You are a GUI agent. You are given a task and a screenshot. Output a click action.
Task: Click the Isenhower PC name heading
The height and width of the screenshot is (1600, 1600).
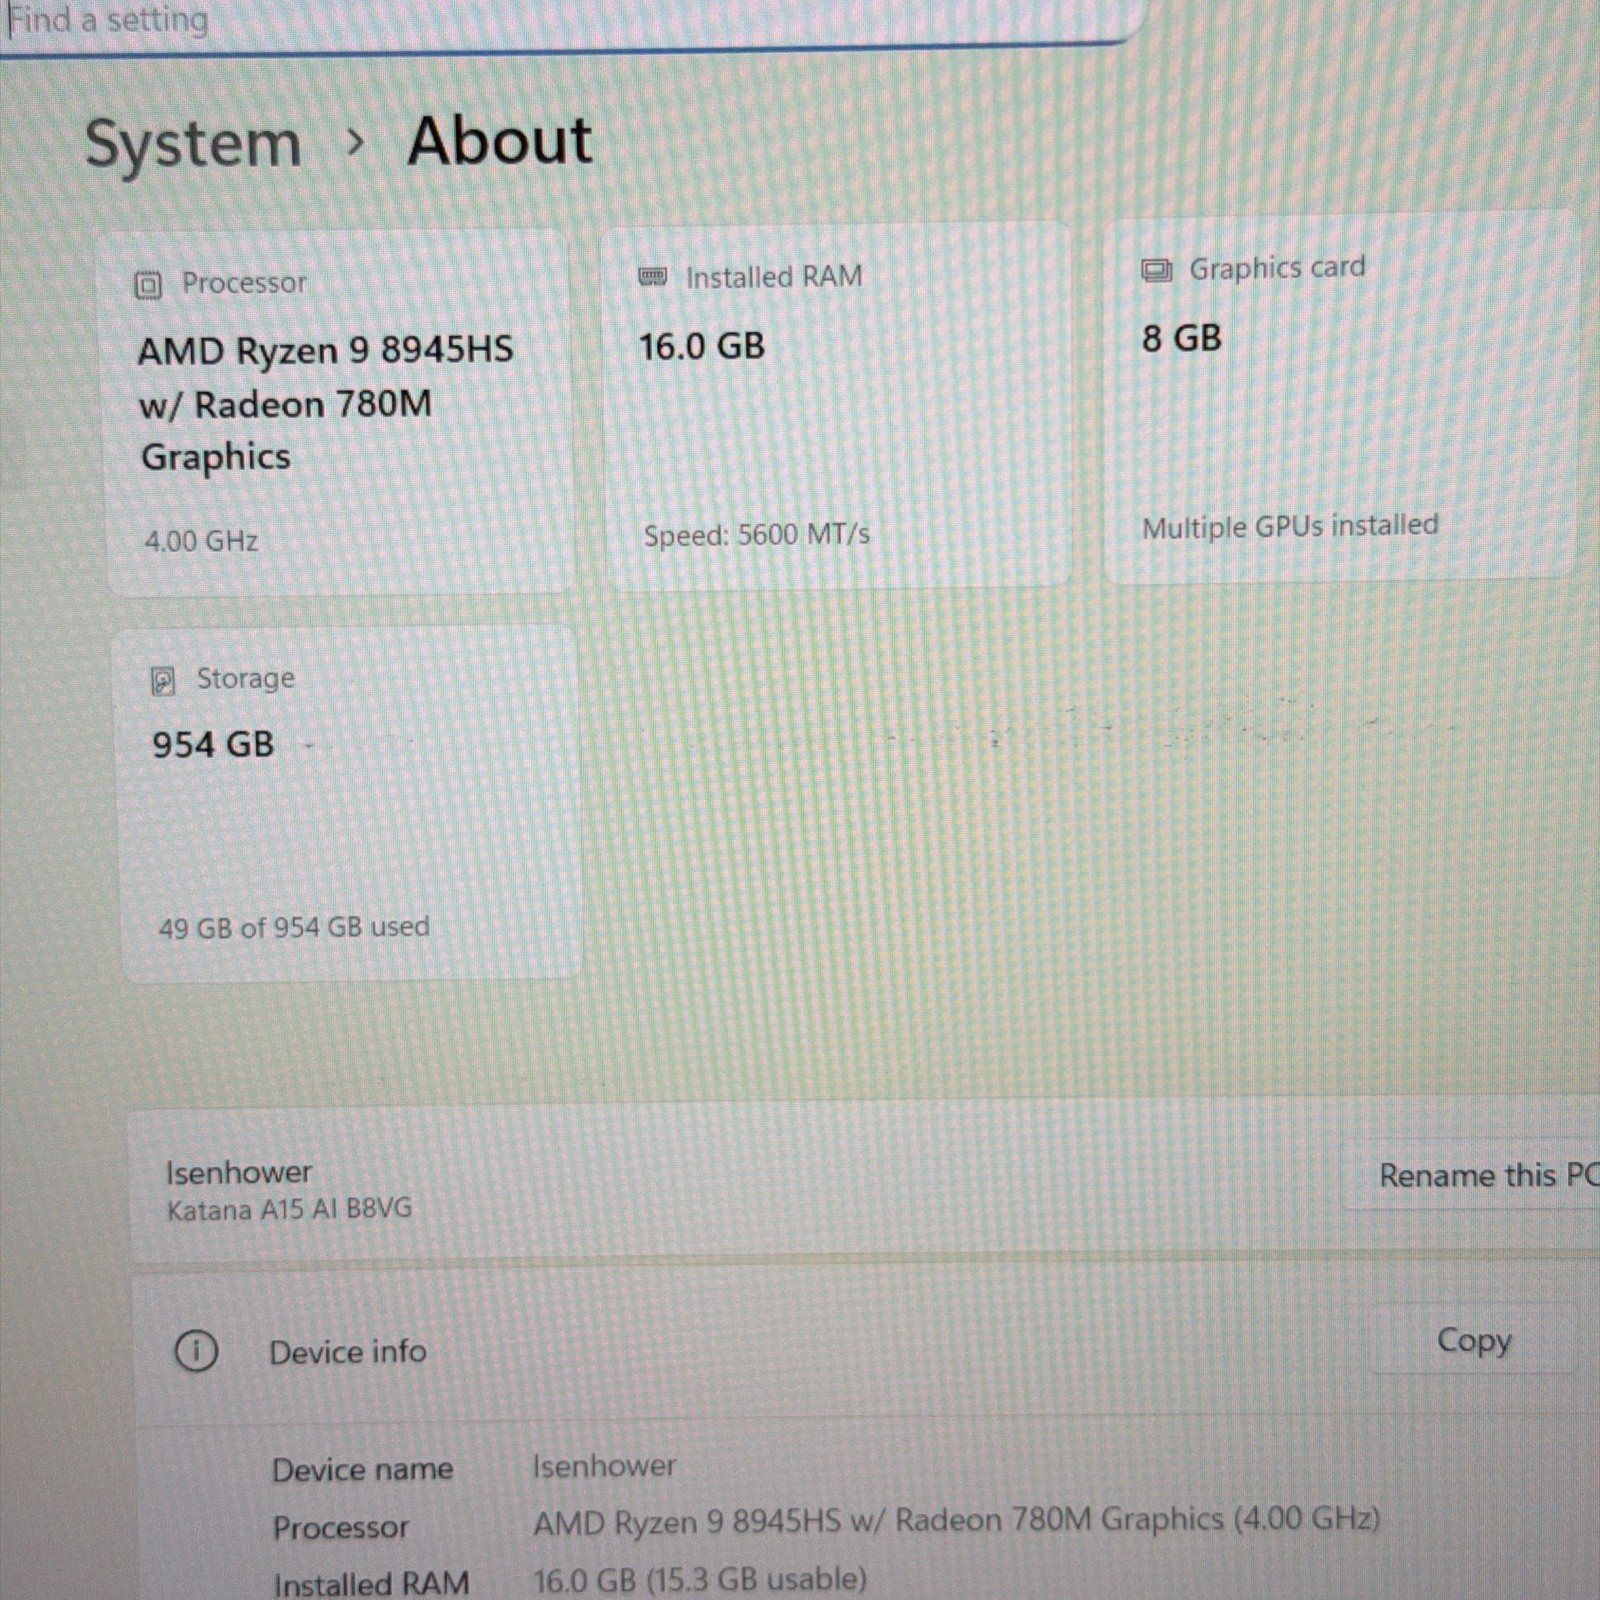click(239, 1172)
